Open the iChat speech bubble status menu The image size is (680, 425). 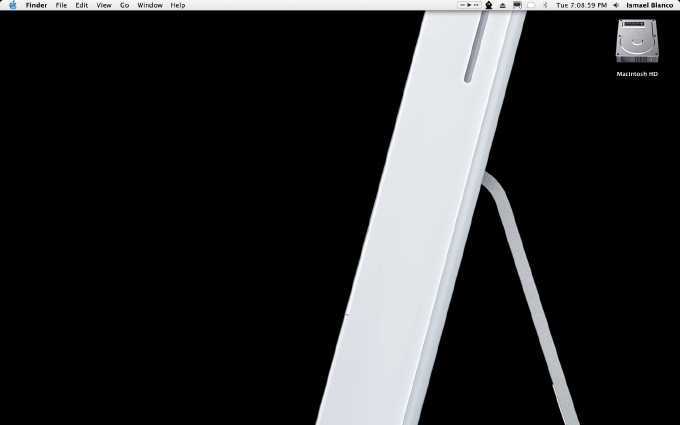(x=530, y=5)
